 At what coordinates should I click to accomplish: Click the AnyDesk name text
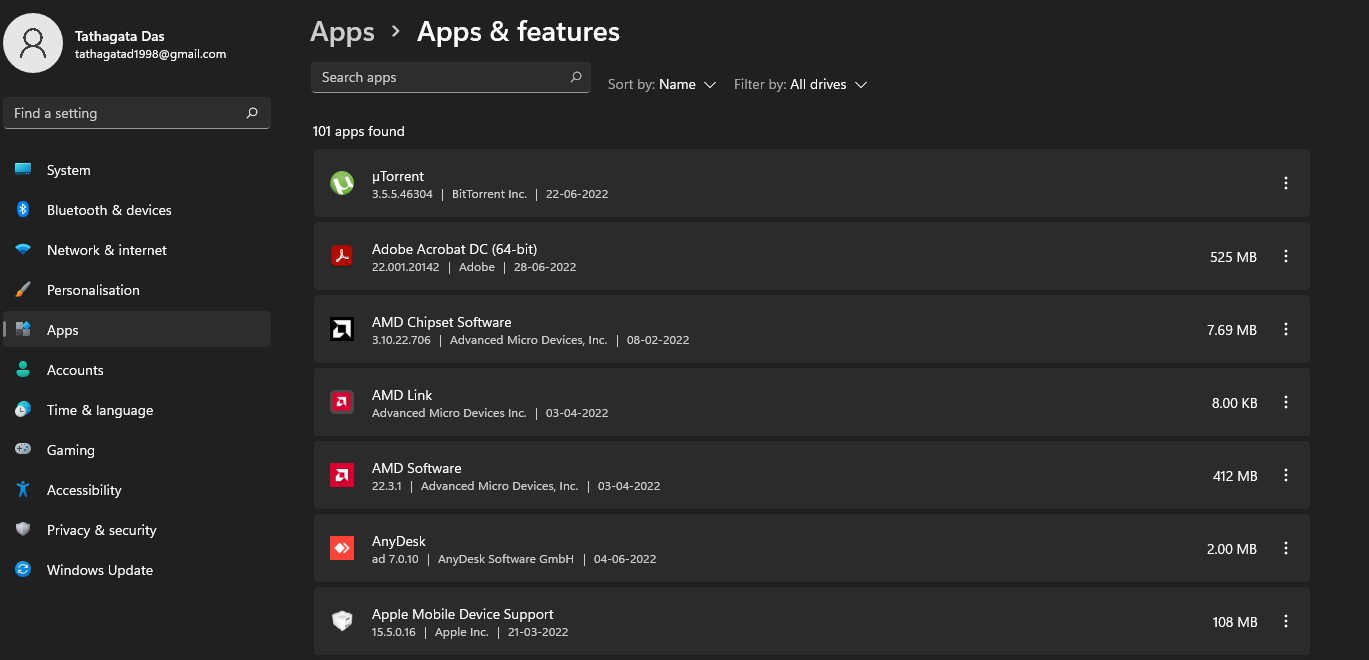point(399,541)
